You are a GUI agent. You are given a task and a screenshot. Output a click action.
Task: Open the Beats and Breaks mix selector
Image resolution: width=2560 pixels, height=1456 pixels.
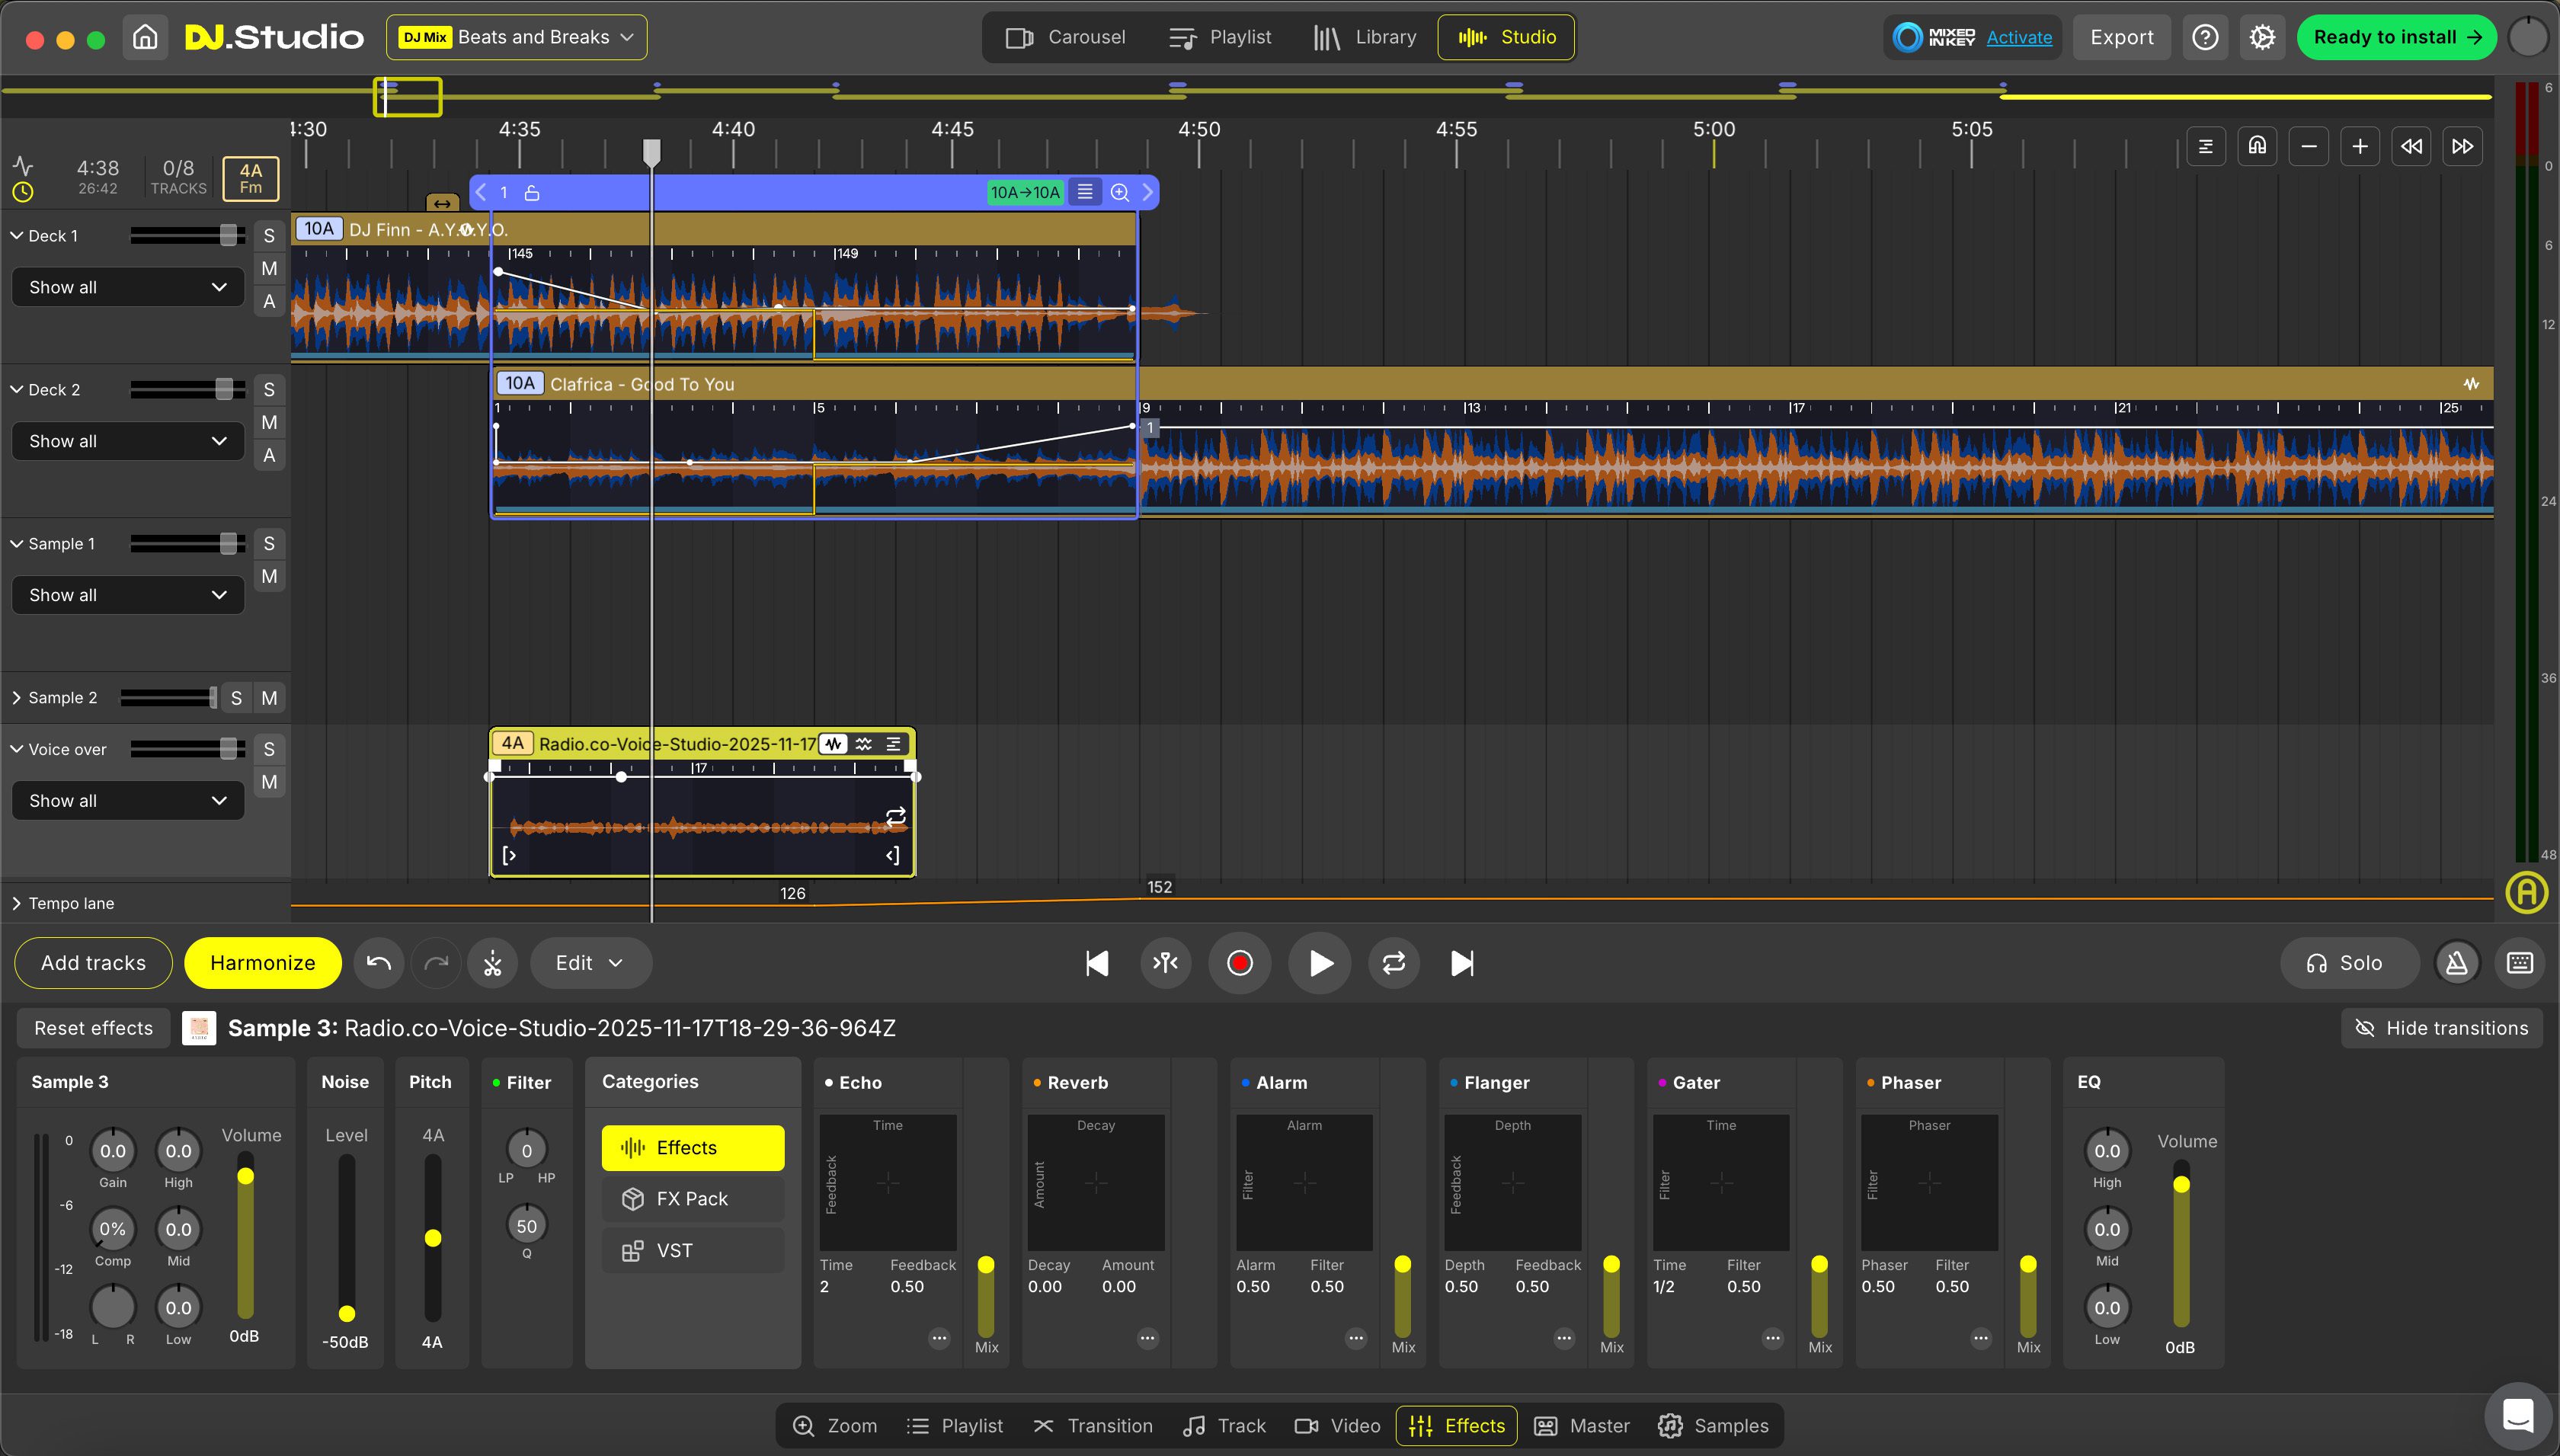coord(516,37)
